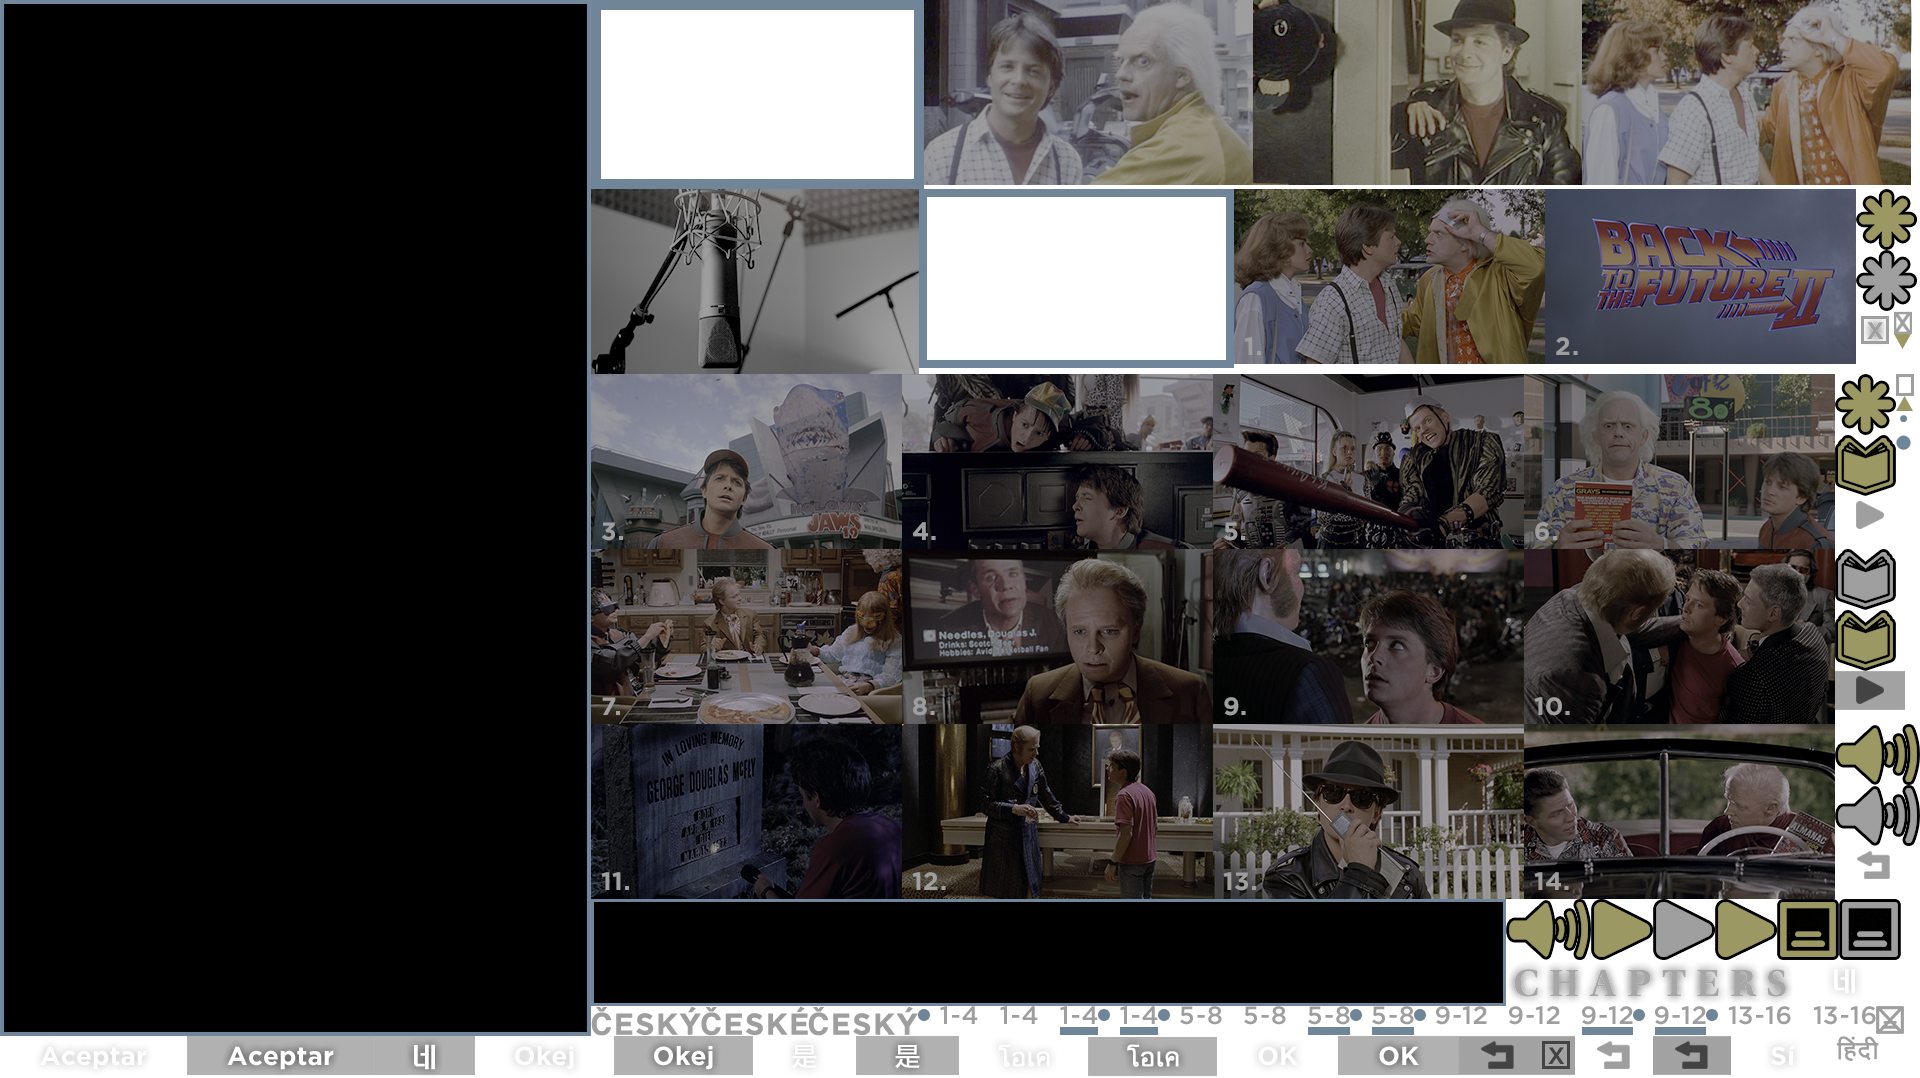The width and height of the screenshot is (1920, 1078).
Task: Click the dark play arrow inside the gray box
Action: (1870, 690)
